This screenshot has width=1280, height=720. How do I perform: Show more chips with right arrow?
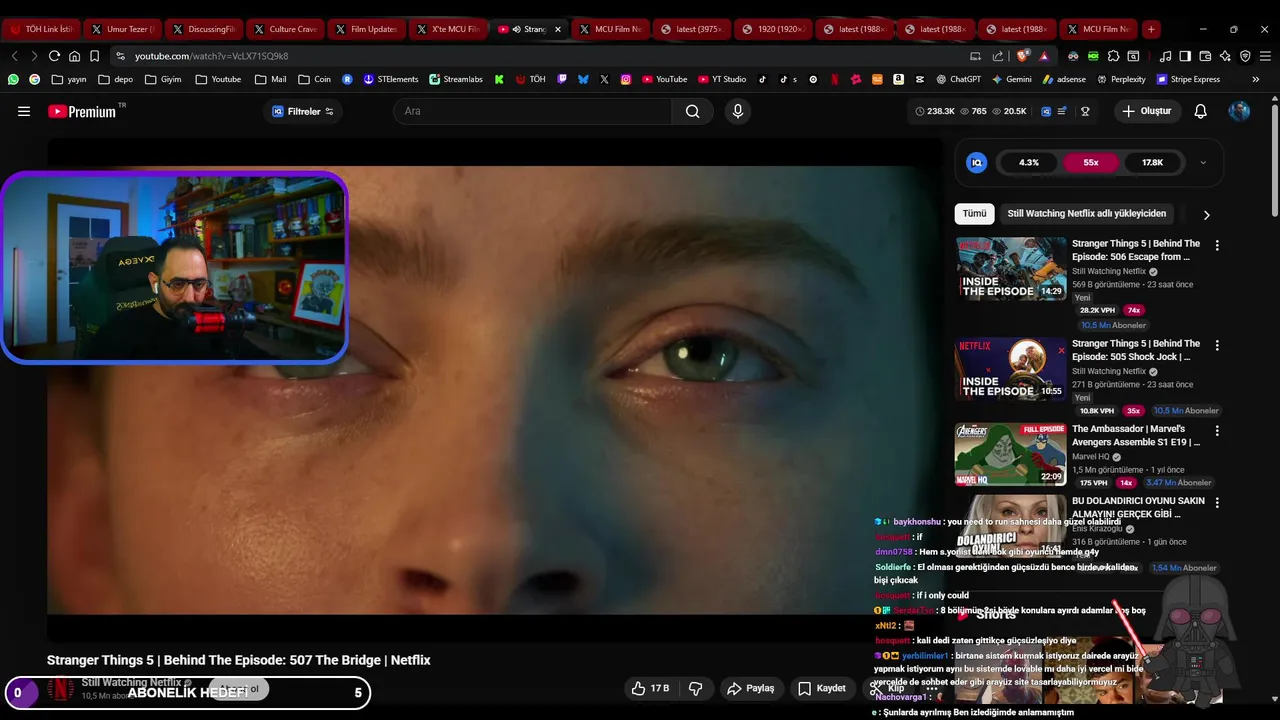(x=1206, y=215)
